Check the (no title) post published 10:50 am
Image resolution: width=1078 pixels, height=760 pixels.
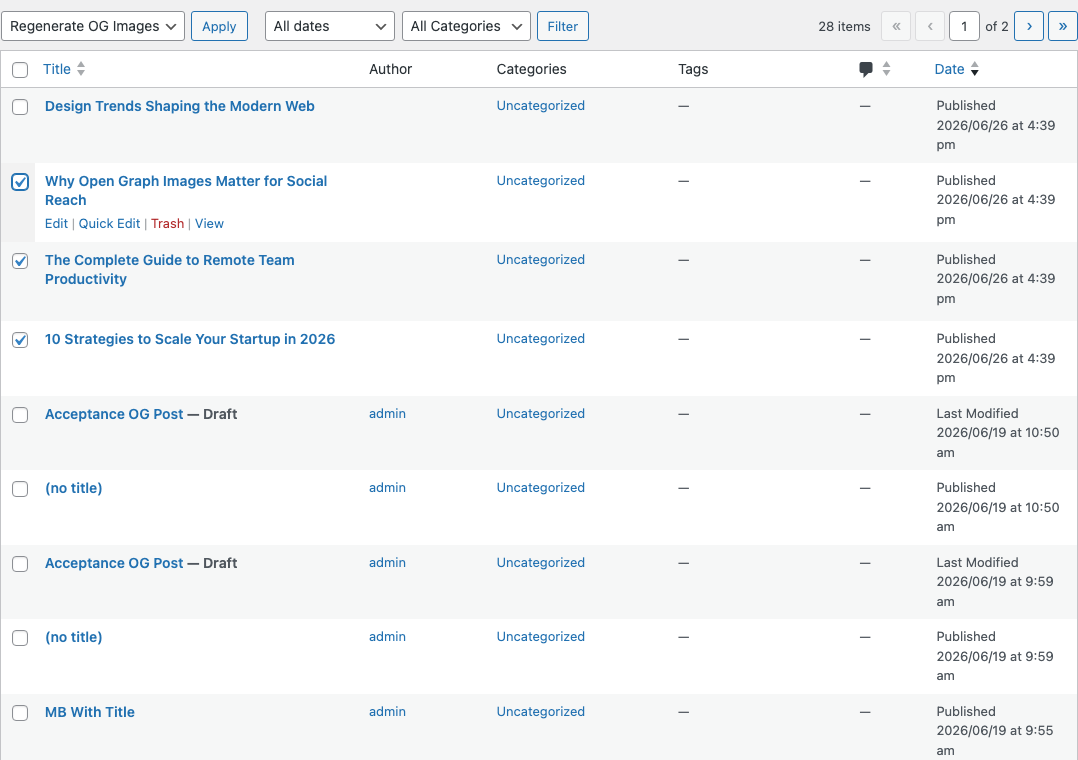[x=20, y=489]
